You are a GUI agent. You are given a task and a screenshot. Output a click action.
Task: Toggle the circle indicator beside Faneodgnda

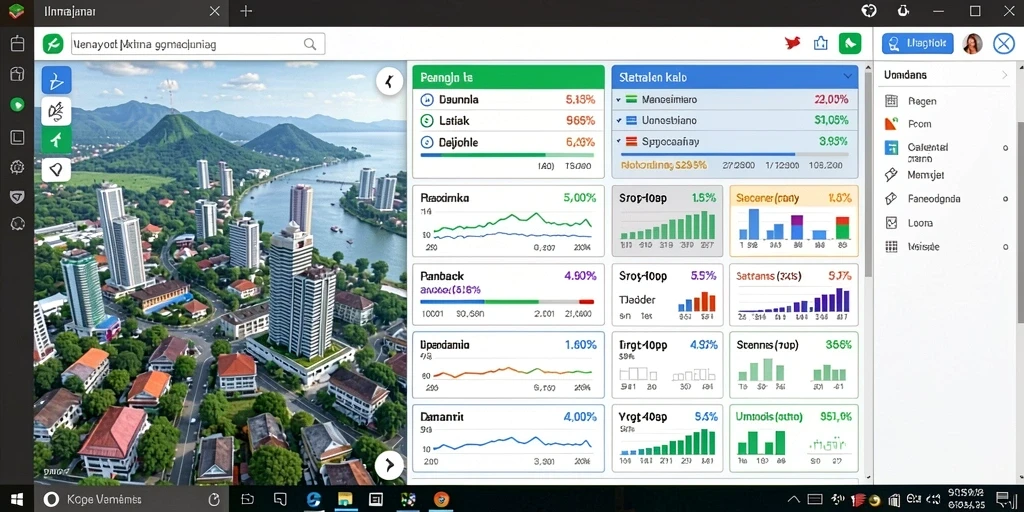pyautogui.click(x=1005, y=199)
